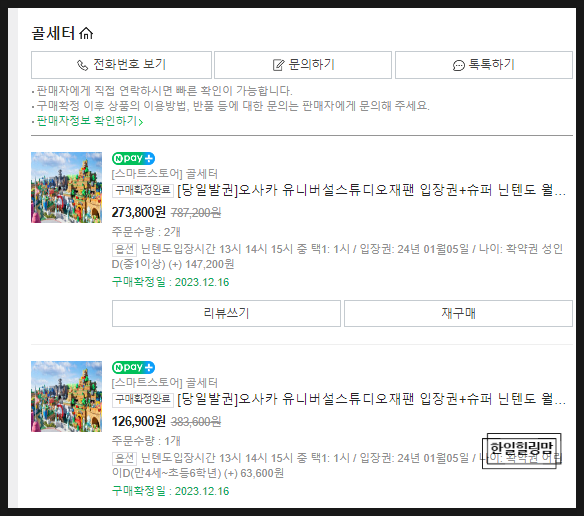The image size is (584, 516).
Task: Open product thumbnail of the 273,800원 order
Action: 66,187
